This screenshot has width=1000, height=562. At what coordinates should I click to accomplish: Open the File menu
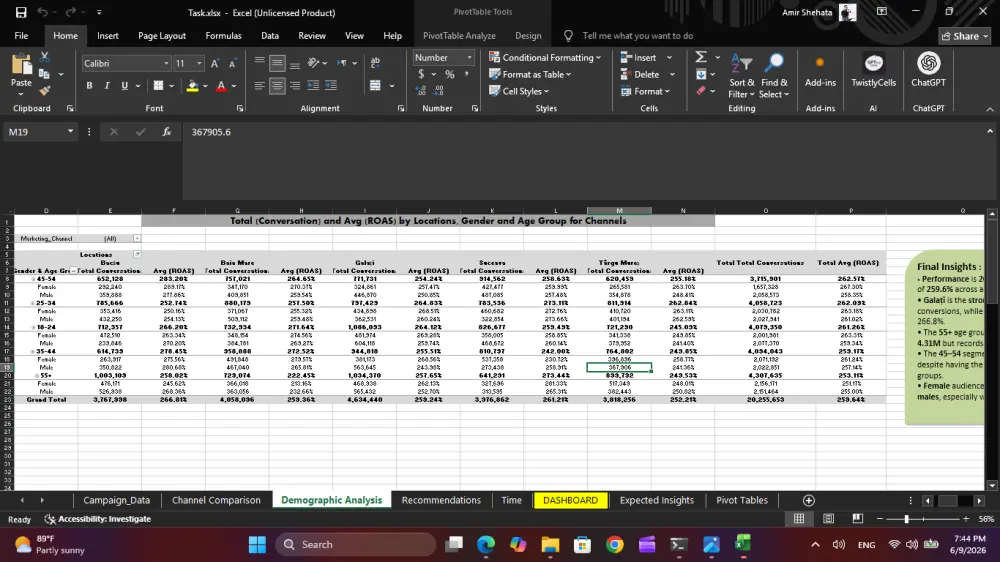[x=21, y=36]
